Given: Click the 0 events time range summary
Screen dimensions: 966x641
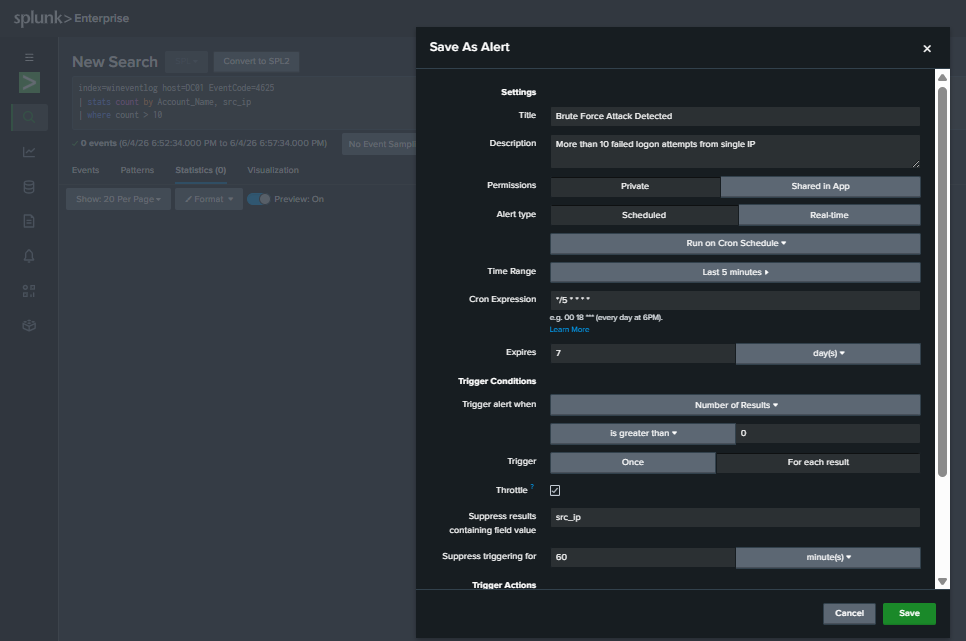Looking at the screenshot, I should click(x=203, y=144).
